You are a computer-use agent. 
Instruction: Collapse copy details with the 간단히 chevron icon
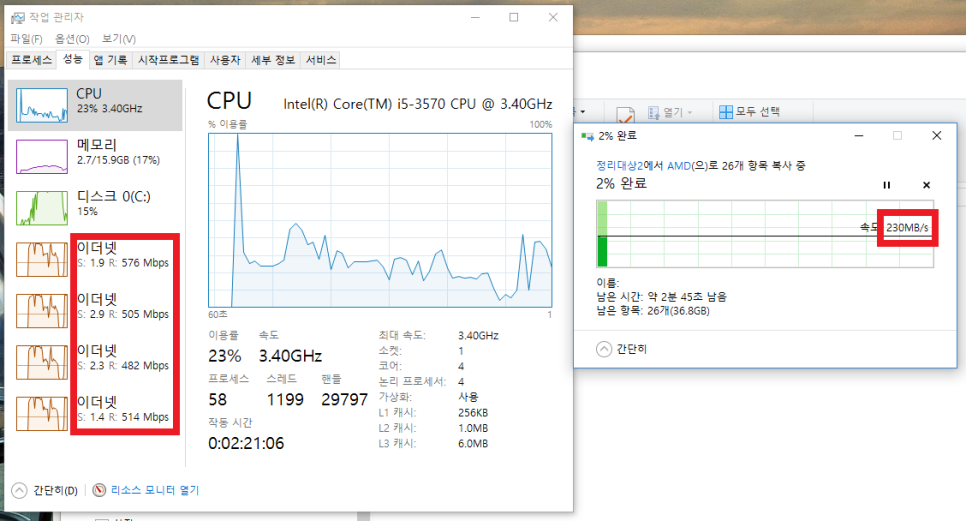(x=604, y=349)
